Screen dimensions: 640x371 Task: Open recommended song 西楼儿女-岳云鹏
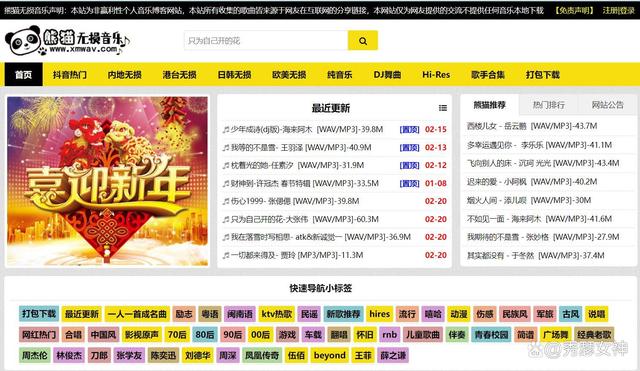pos(532,126)
